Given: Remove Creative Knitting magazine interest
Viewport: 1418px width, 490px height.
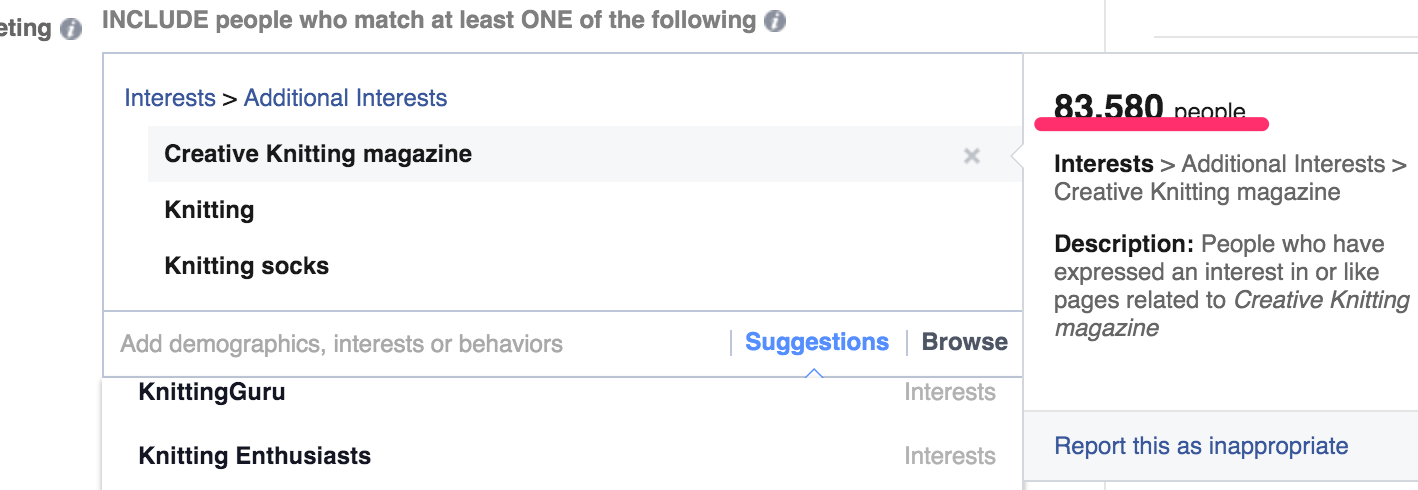Looking at the screenshot, I should pos(971,156).
